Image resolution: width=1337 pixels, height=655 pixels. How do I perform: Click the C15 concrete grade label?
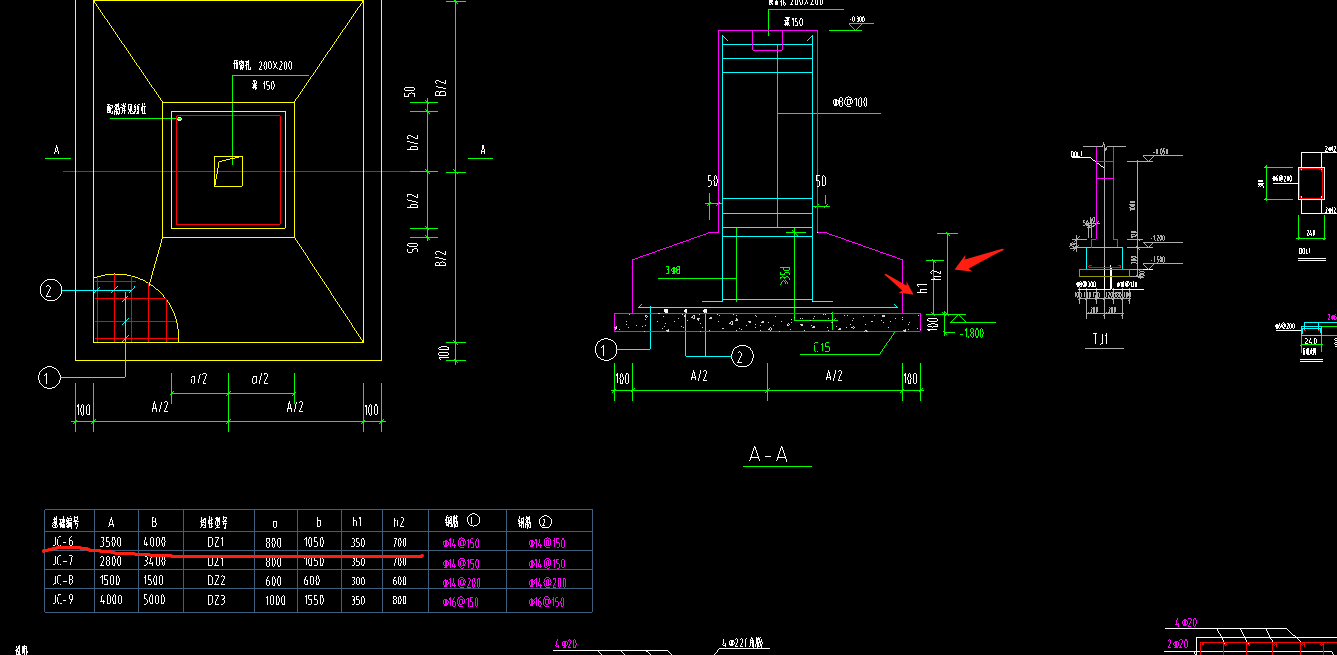823,347
